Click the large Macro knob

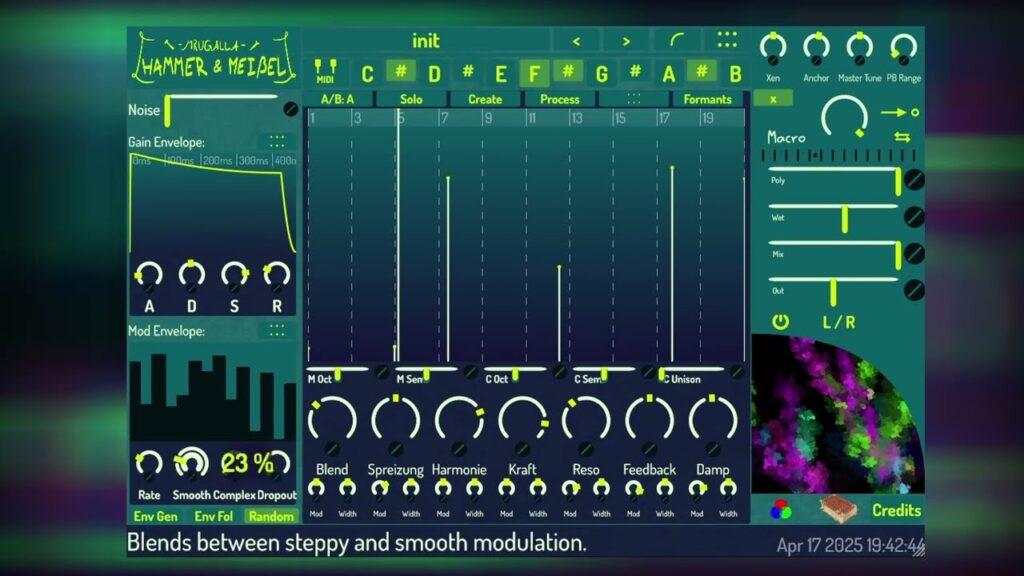845,118
